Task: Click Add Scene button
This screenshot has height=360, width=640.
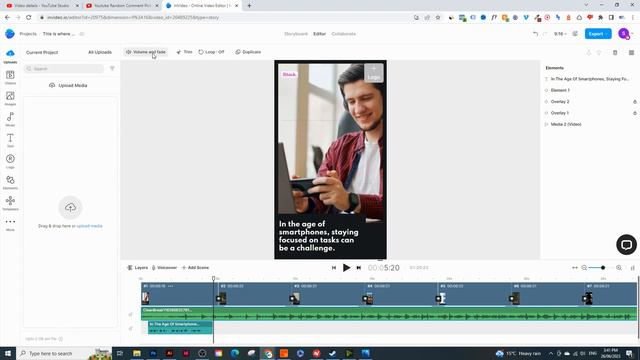Action: coord(196,268)
